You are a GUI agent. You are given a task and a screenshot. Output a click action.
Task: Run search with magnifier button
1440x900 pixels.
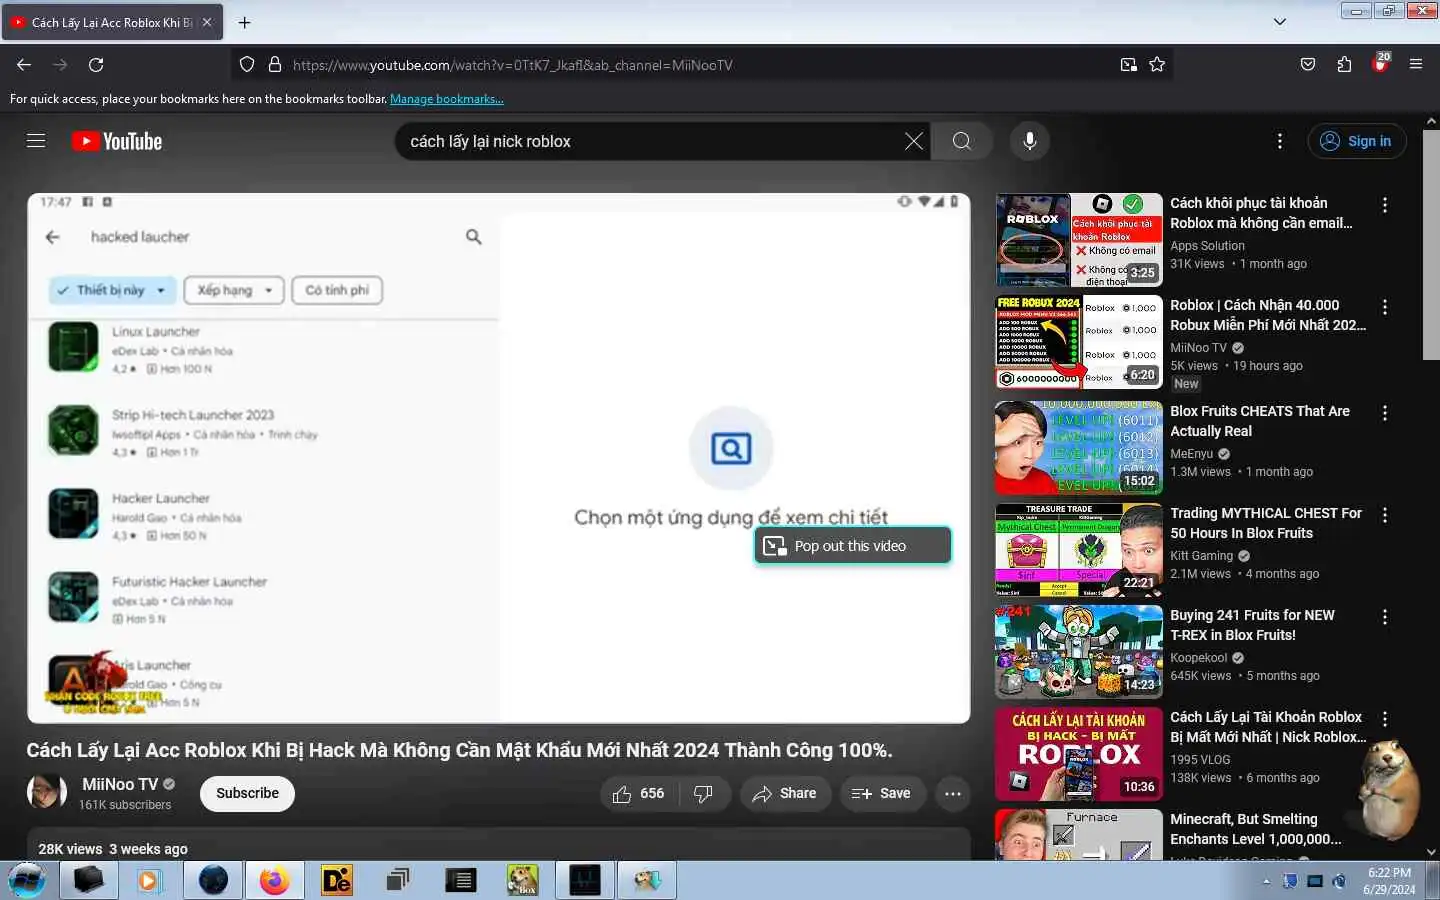(x=961, y=141)
